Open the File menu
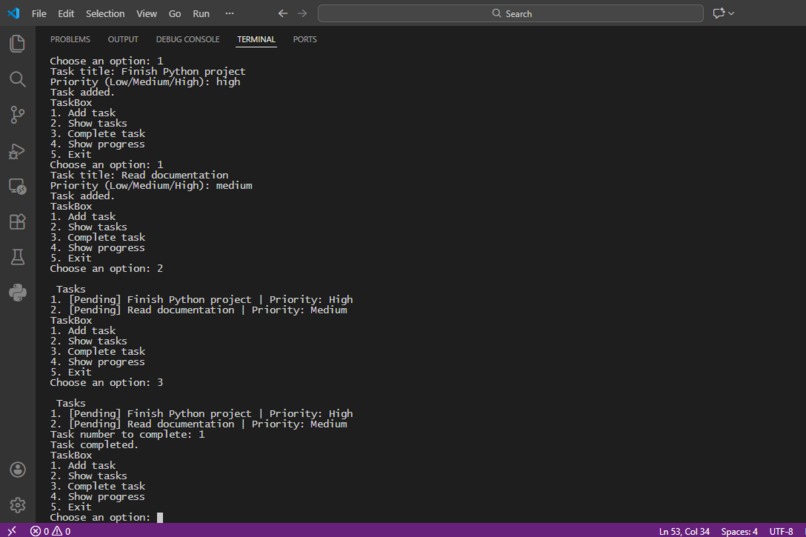Screen dimensions: 806x537 click(39, 14)
